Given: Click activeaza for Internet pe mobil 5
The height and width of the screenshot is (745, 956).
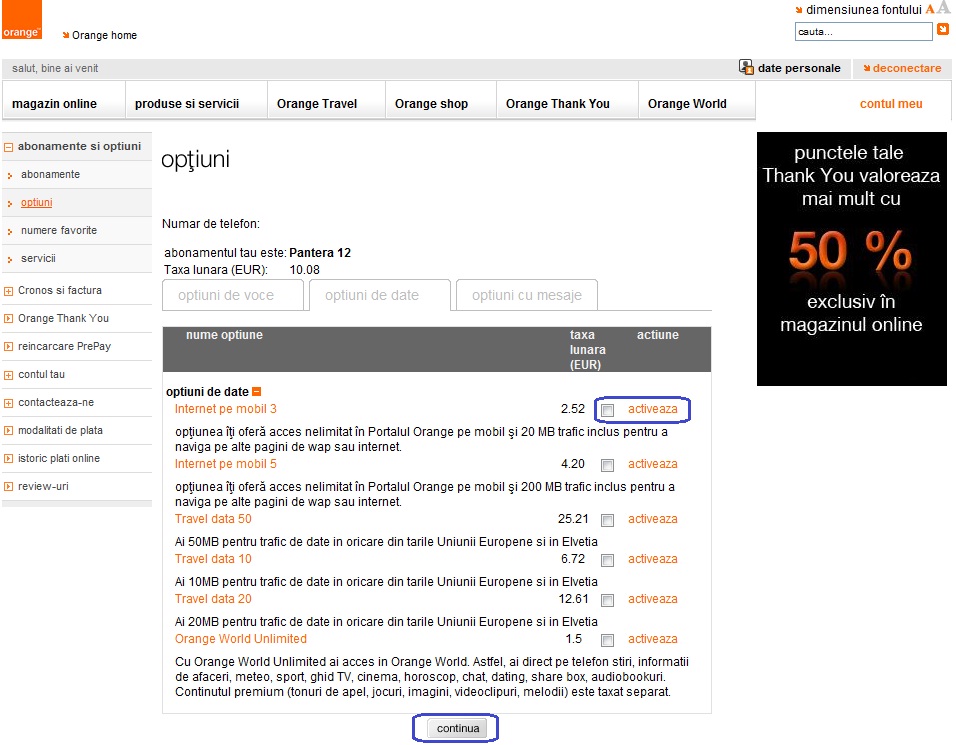Looking at the screenshot, I should (652, 464).
